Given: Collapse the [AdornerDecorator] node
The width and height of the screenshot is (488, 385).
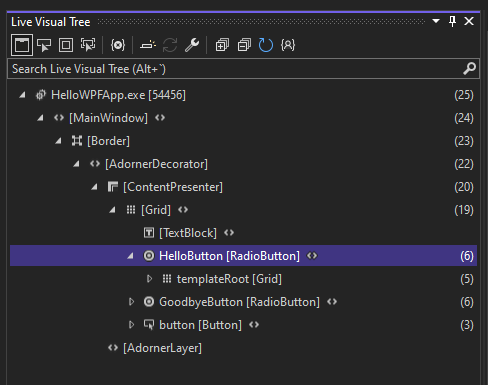Looking at the screenshot, I should (76, 164).
